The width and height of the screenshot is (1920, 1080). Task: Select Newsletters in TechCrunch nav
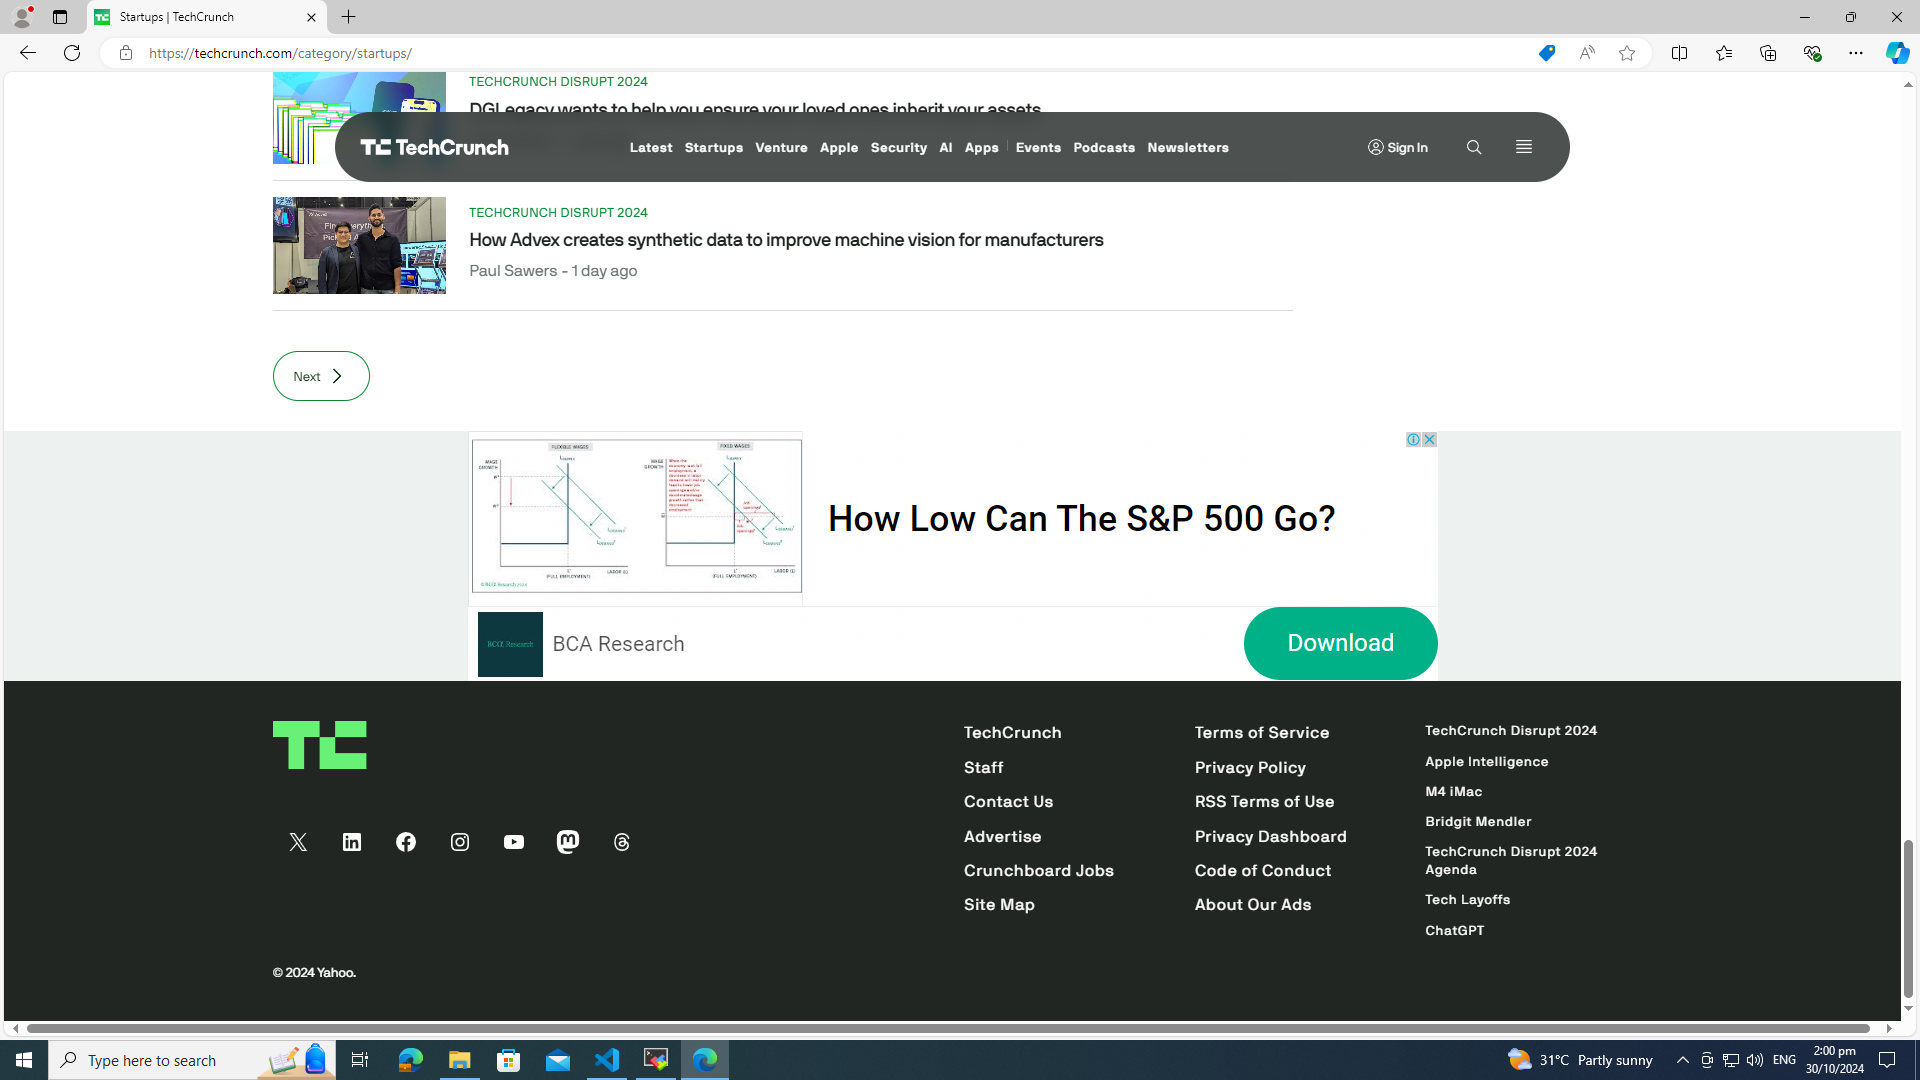[1188, 147]
